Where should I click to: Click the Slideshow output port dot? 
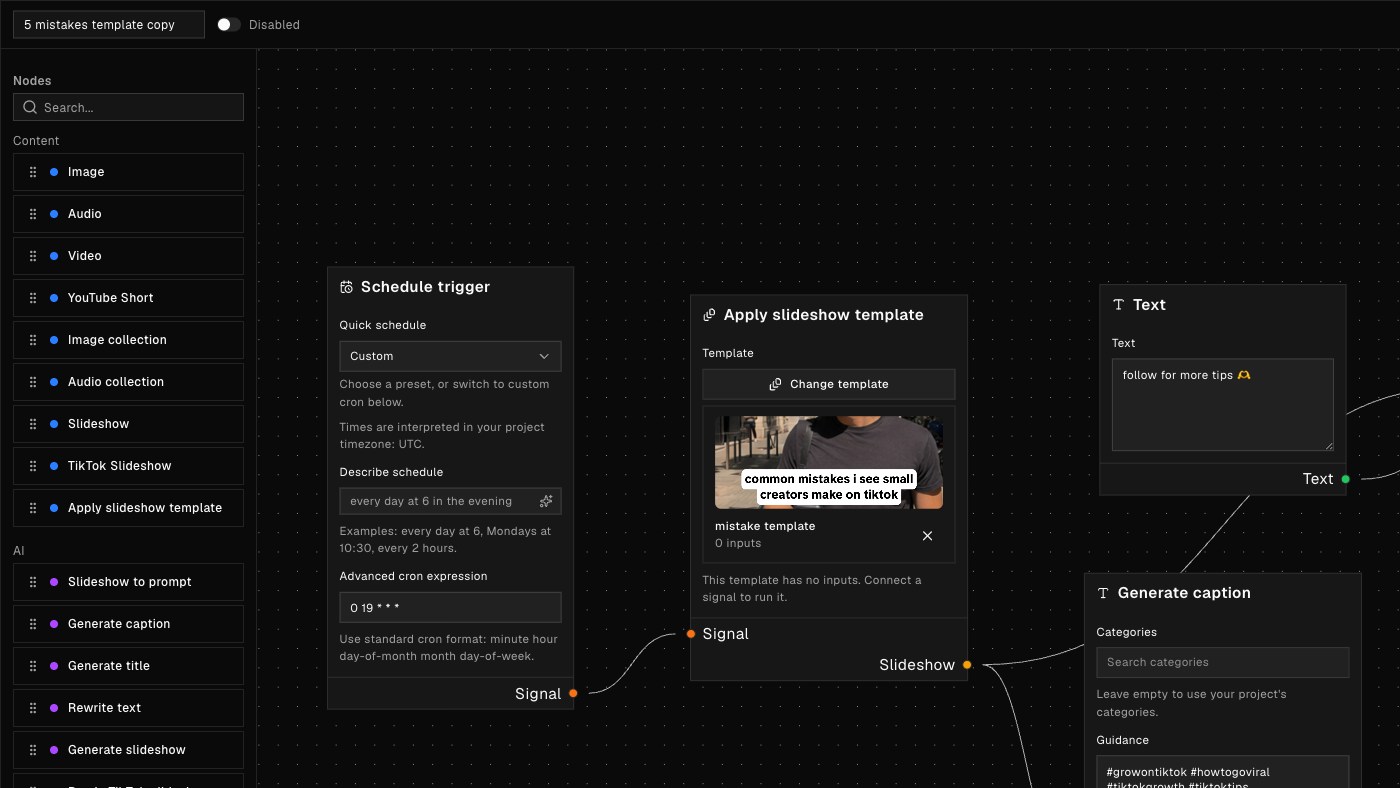[967, 665]
